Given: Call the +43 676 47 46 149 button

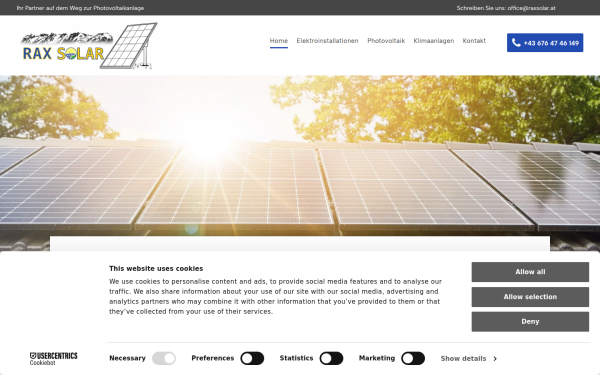Looking at the screenshot, I should [545, 42].
